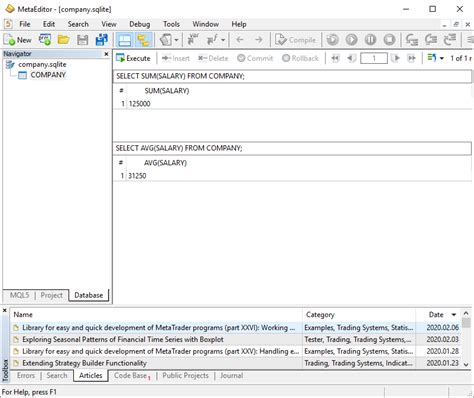Image resolution: width=474 pixels, height=398 pixels.
Task: Execute the SQL query
Action: (134, 58)
